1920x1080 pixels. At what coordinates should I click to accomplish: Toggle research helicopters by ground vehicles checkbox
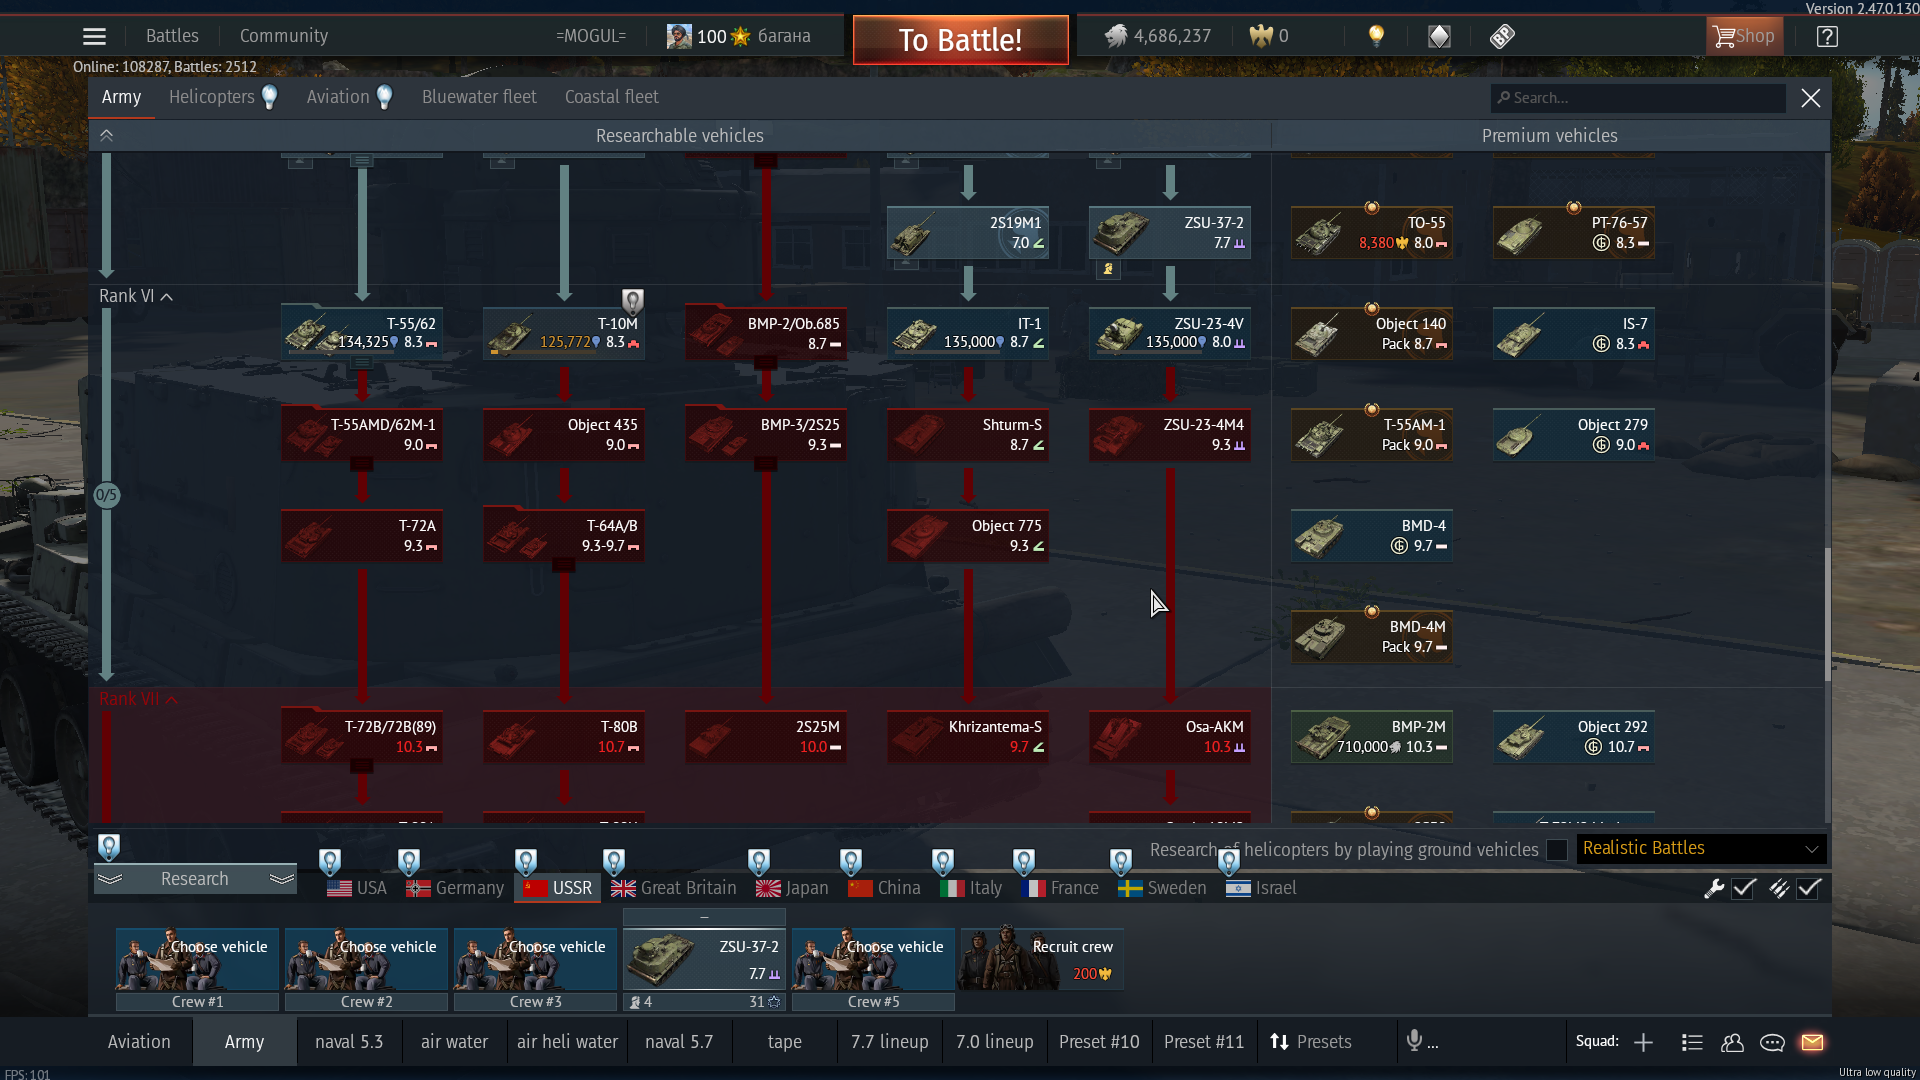1557,850
